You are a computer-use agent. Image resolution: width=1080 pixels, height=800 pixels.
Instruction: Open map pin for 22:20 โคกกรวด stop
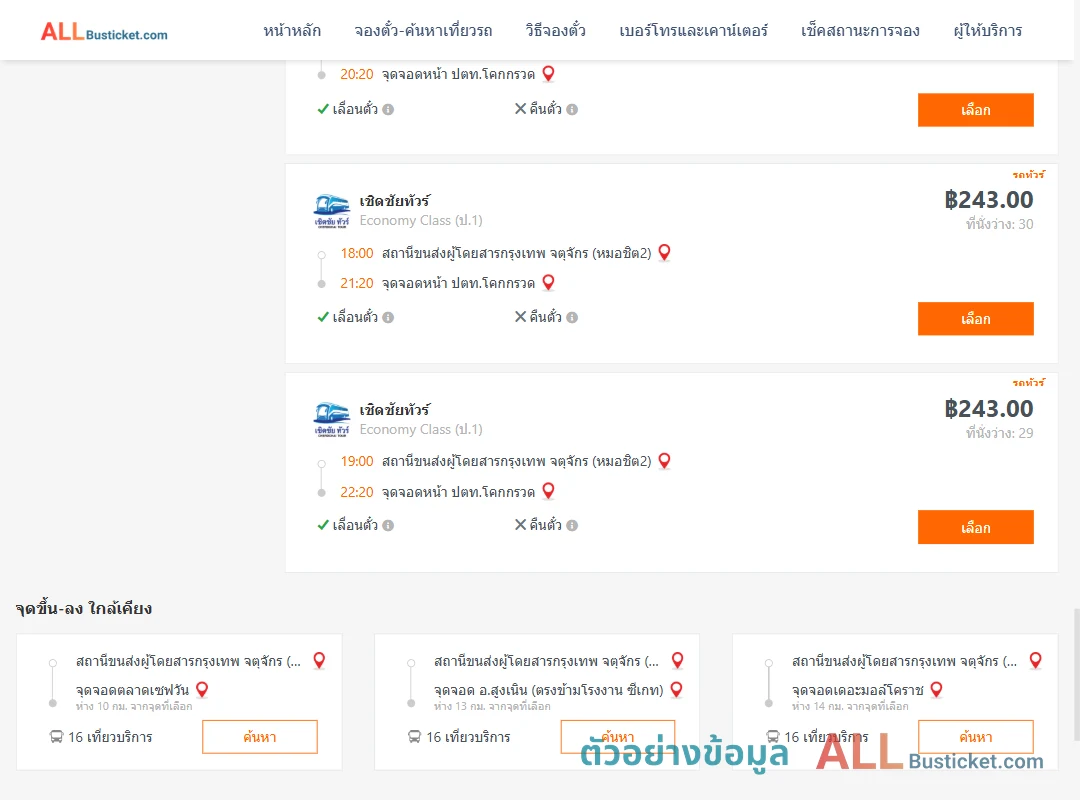coord(548,491)
